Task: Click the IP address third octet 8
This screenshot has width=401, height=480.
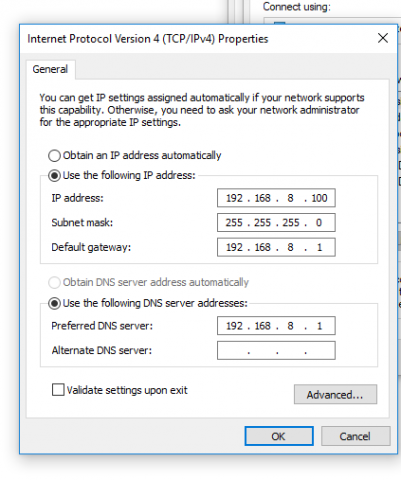Action: point(290,198)
